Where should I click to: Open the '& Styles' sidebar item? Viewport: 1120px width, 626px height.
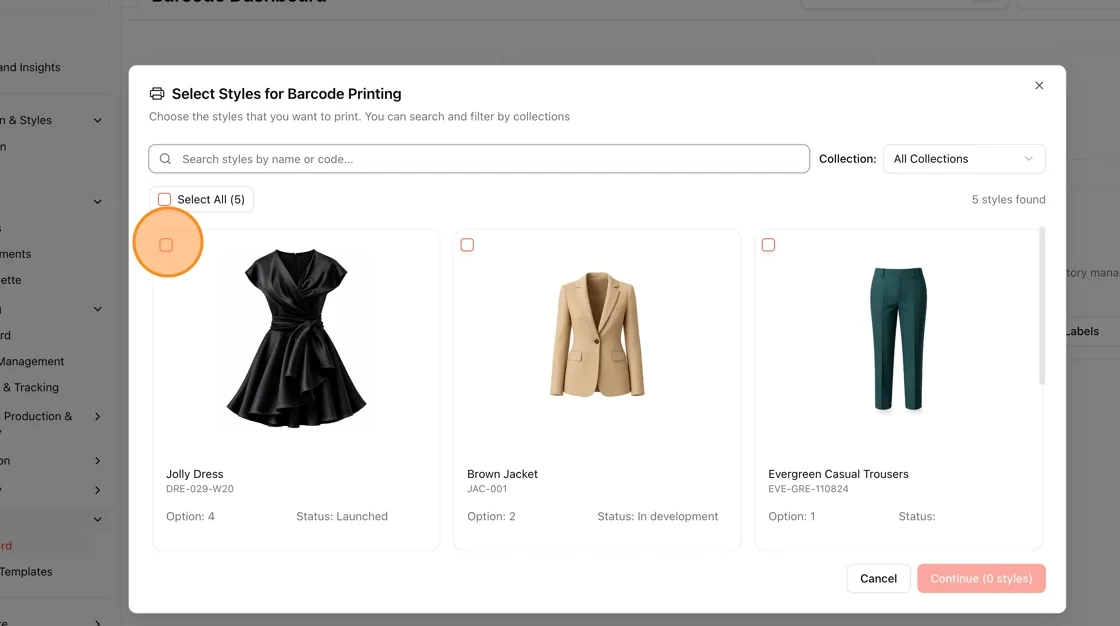coord(26,120)
